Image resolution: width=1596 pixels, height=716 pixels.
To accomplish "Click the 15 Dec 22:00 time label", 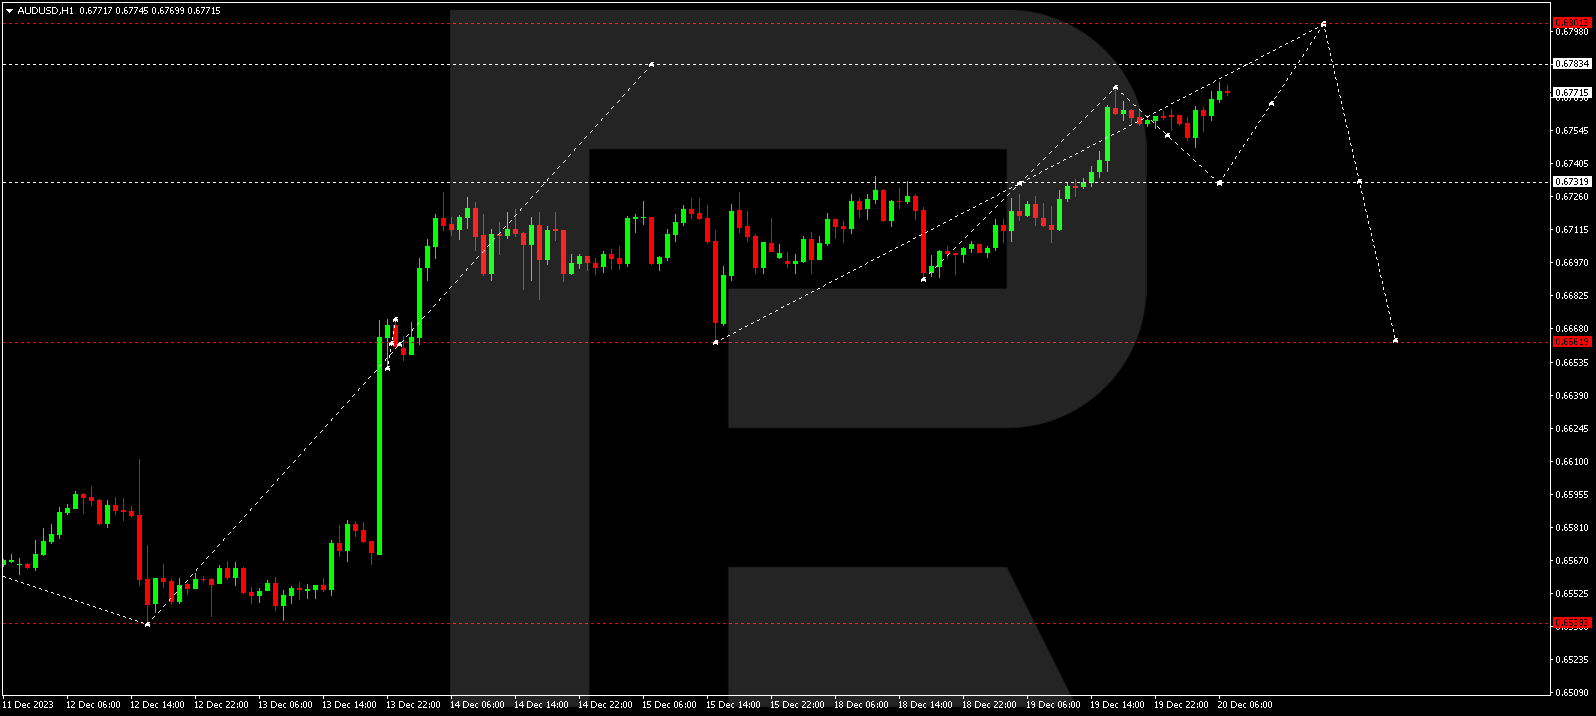I will 797,705.
